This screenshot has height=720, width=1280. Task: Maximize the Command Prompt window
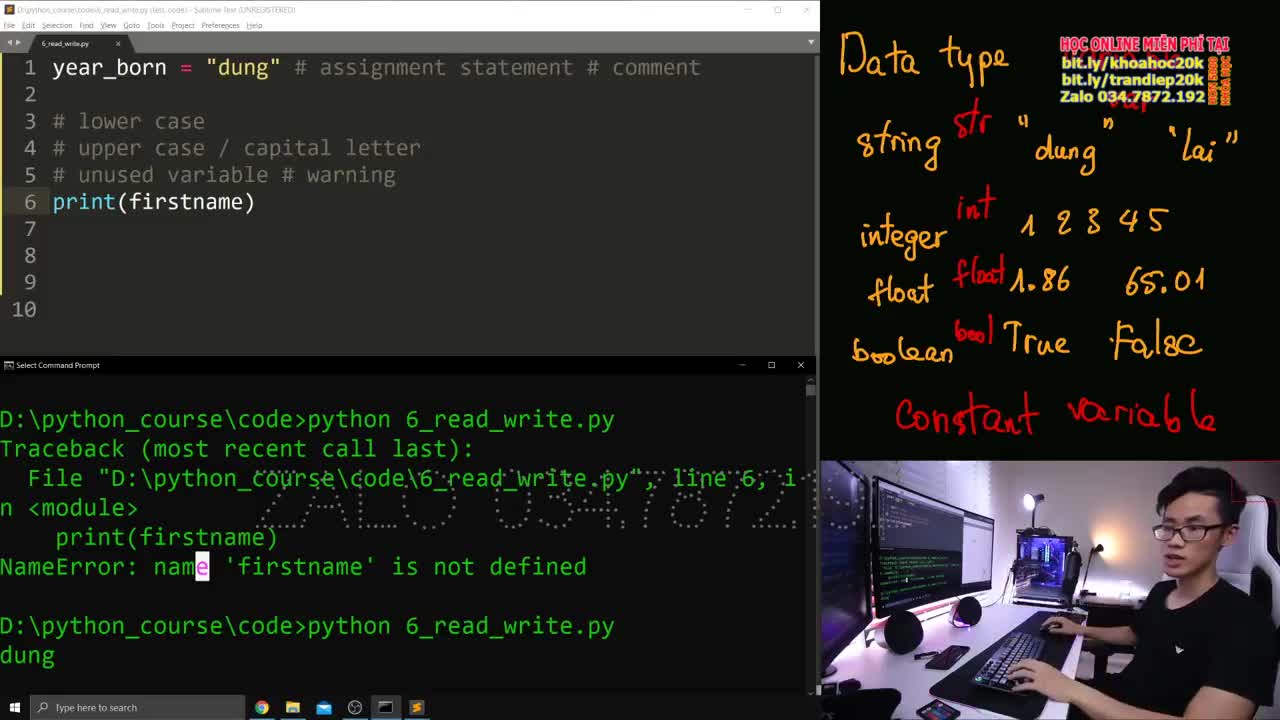(771, 365)
